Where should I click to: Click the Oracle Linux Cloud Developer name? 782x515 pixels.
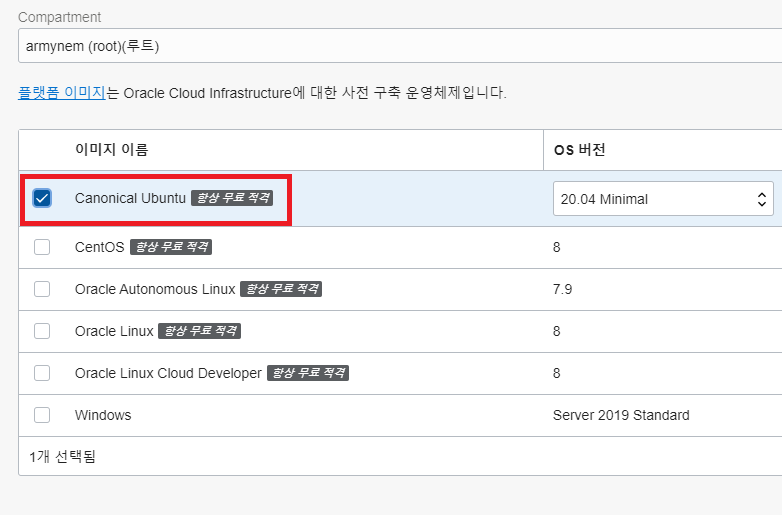coord(168,373)
